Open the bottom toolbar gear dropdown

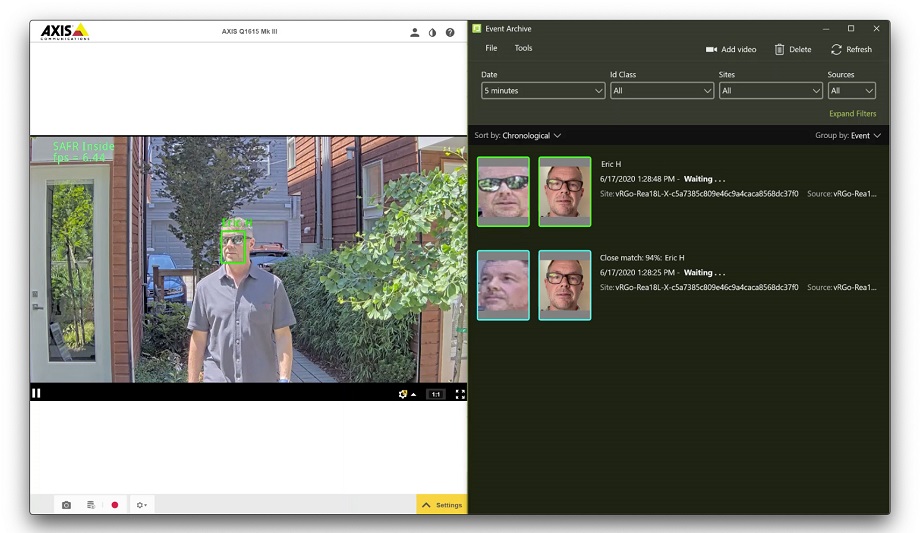pos(141,505)
